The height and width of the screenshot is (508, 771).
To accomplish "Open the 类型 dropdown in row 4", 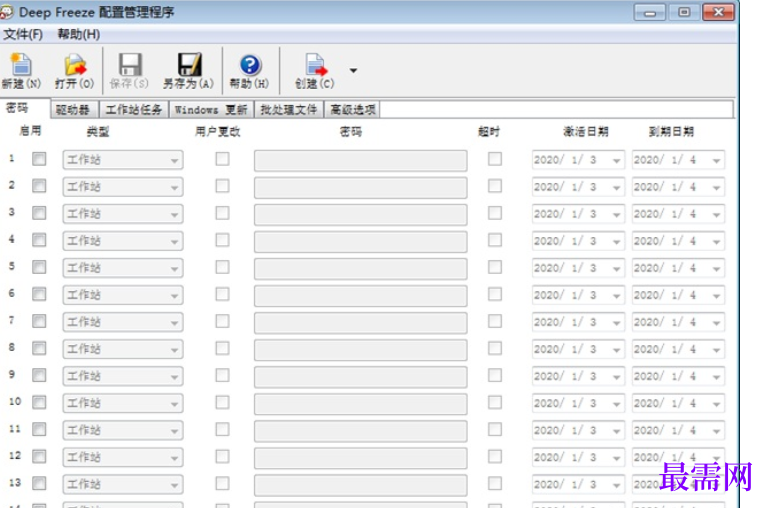I will tap(123, 241).
